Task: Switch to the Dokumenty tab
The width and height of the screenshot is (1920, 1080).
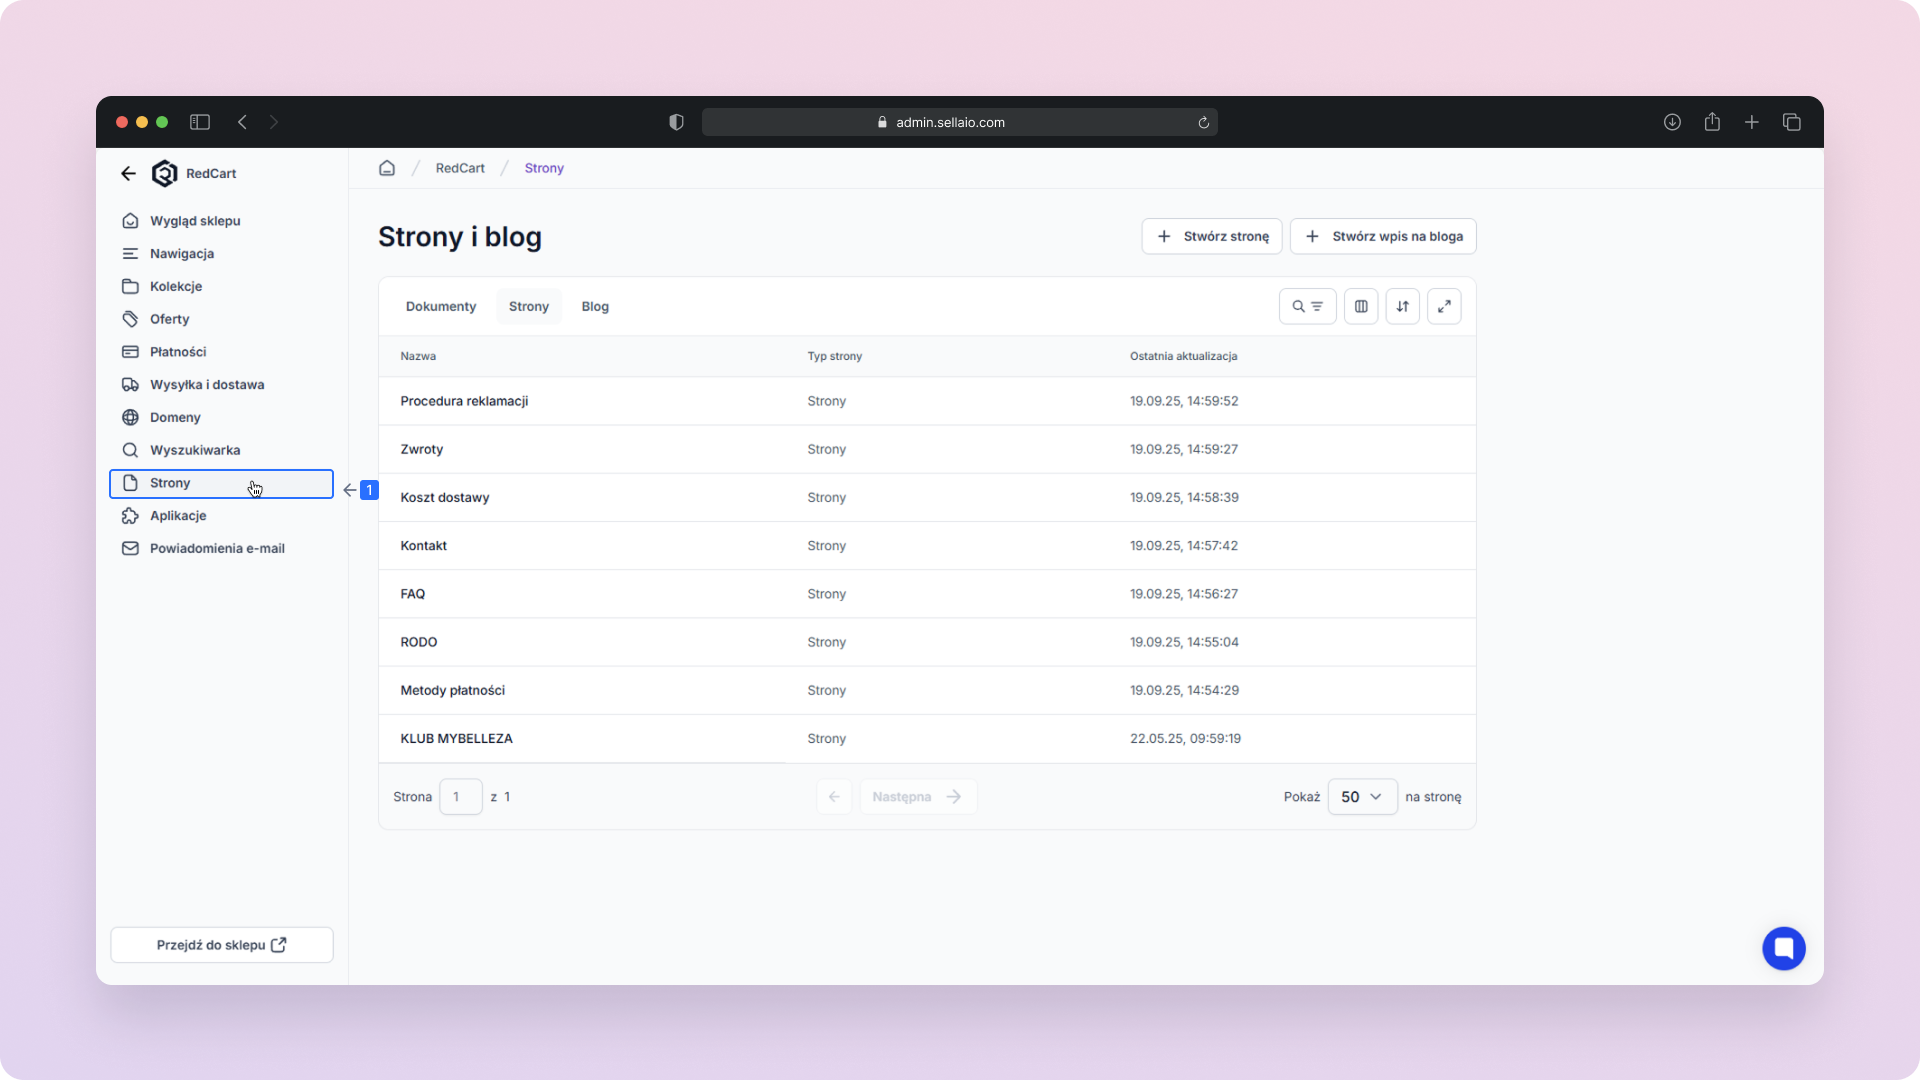Action: tap(440, 307)
